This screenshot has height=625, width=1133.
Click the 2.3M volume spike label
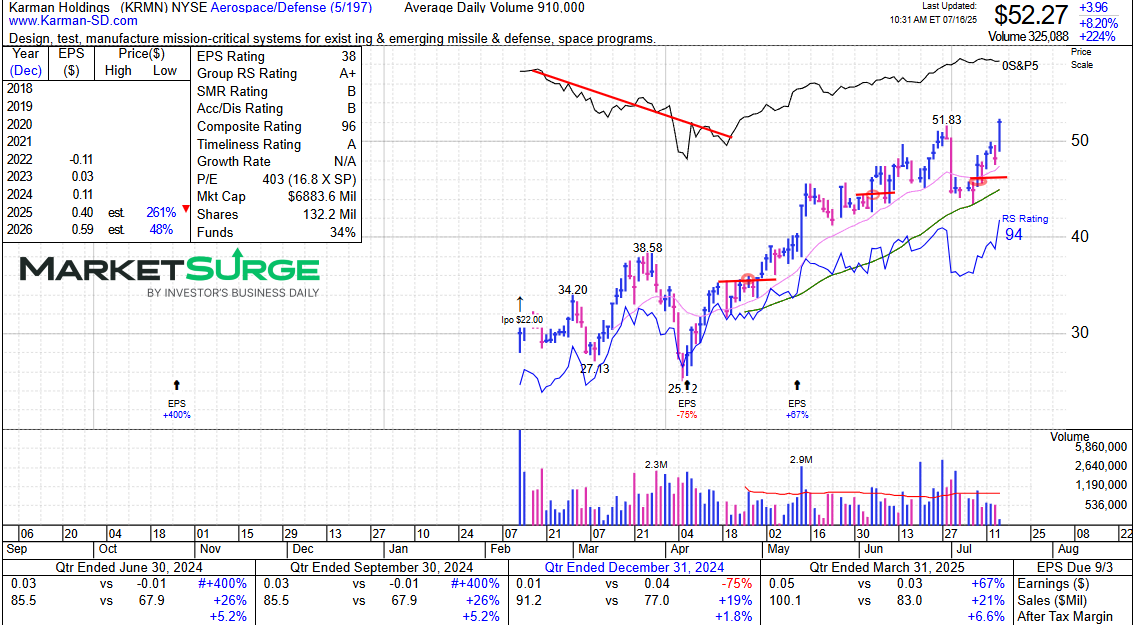[x=655, y=465]
